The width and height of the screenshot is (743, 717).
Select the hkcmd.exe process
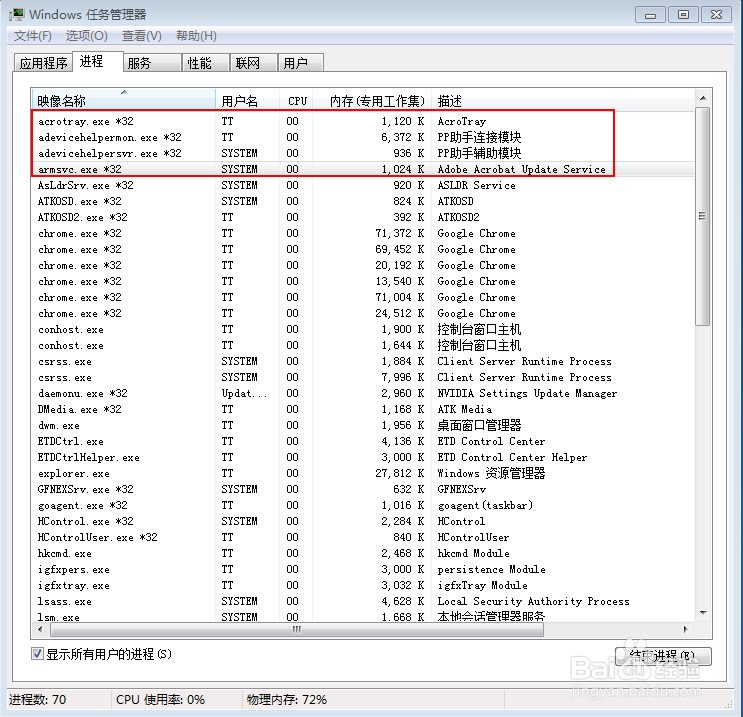(x=362, y=554)
